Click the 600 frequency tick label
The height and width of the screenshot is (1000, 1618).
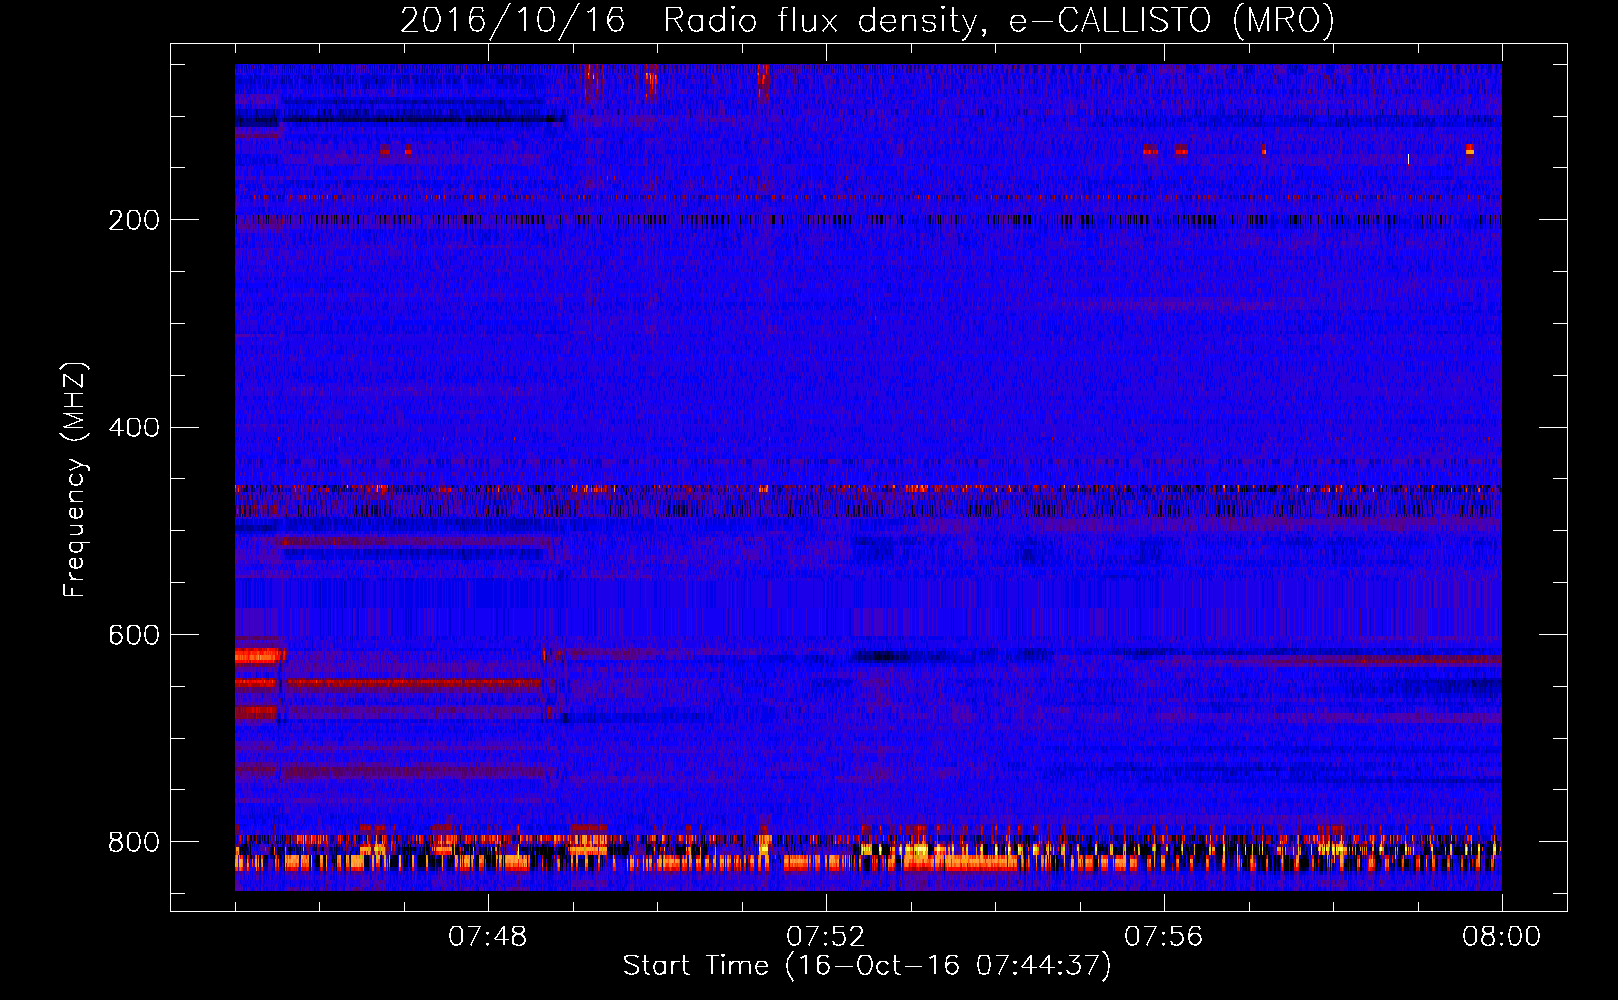tap(134, 636)
